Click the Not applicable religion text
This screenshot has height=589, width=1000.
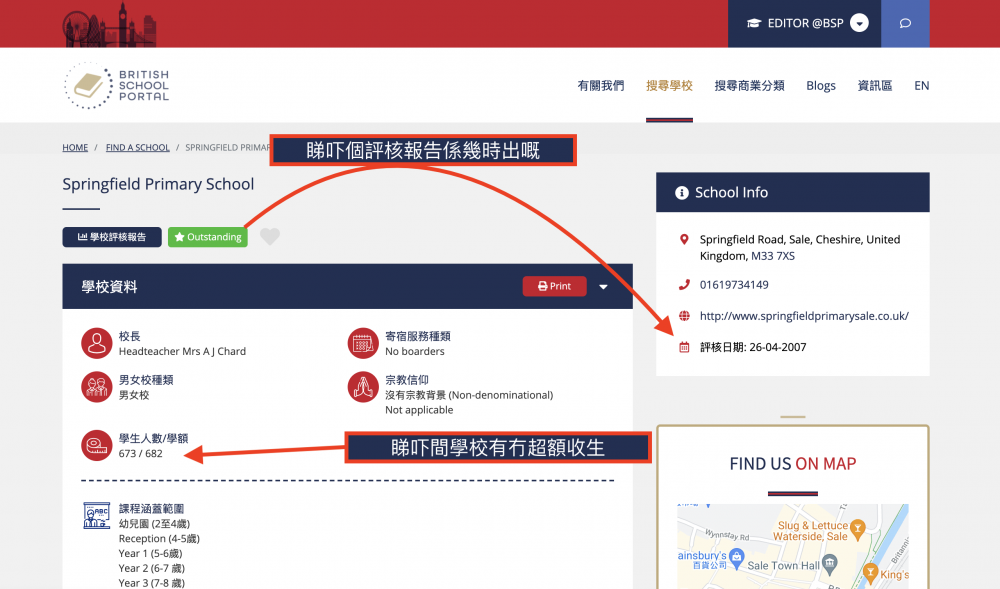(x=419, y=410)
